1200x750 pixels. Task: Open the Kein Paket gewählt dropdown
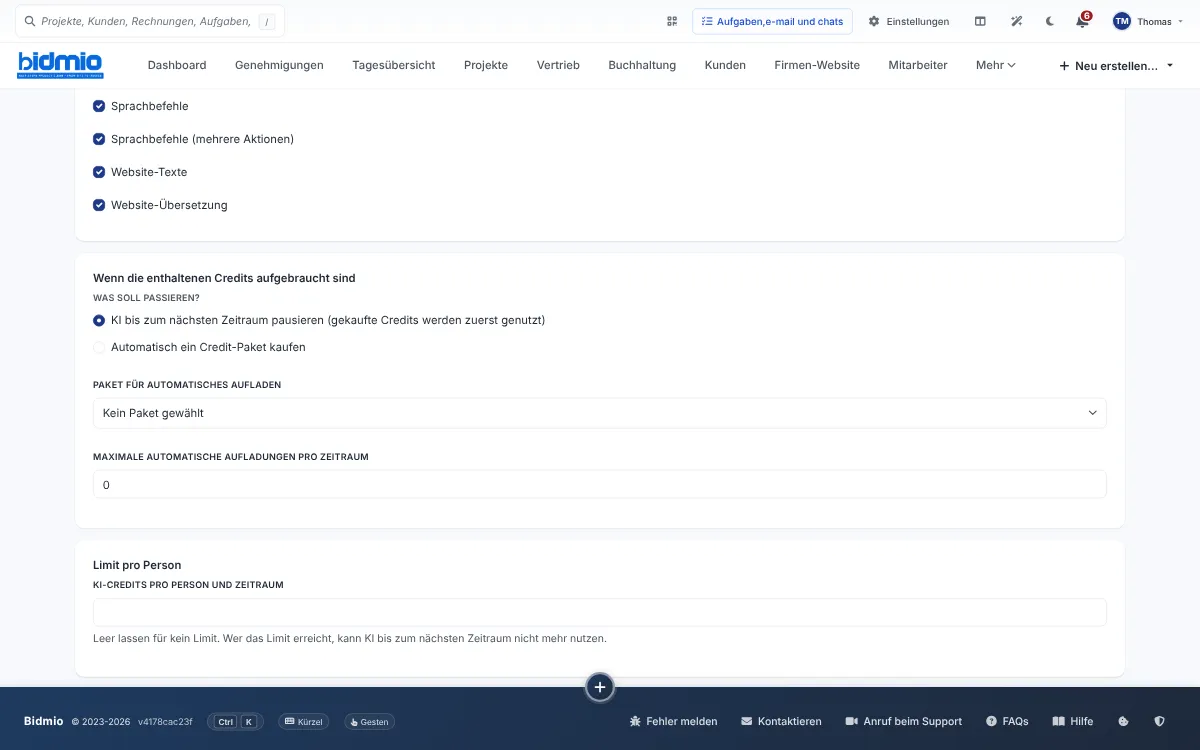(600, 413)
